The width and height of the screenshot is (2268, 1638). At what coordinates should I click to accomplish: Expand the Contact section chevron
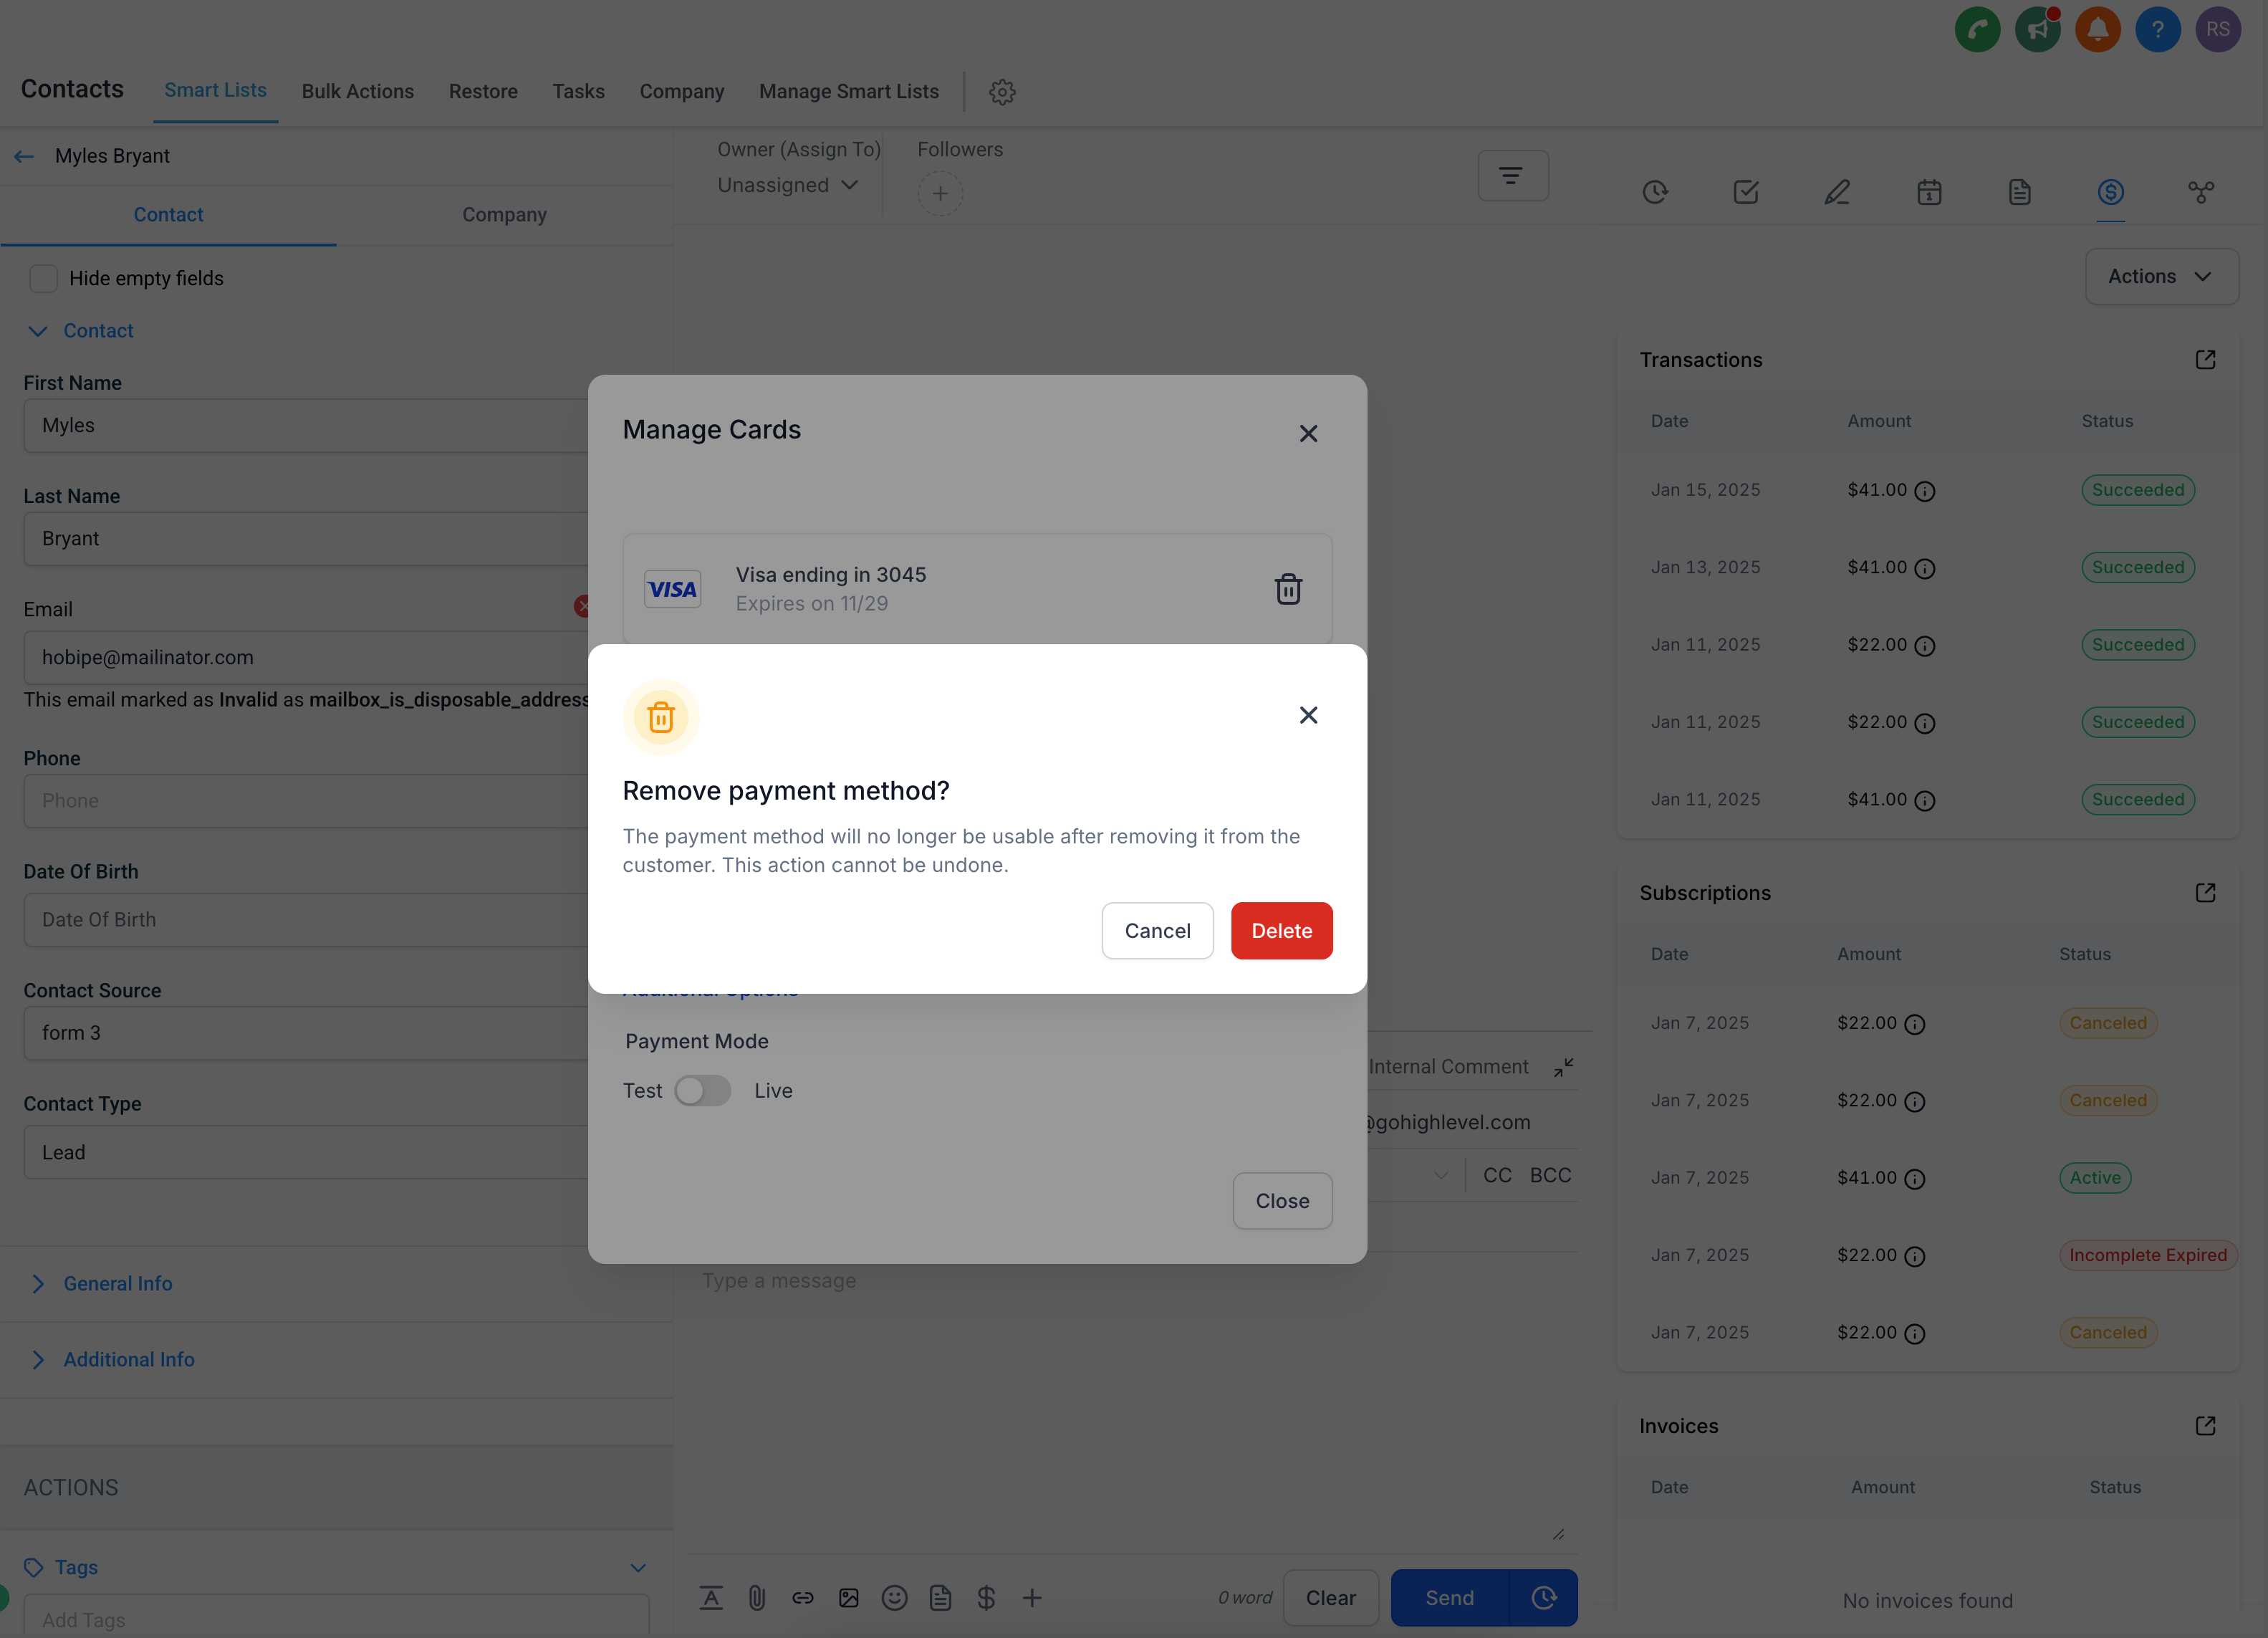[35, 330]
